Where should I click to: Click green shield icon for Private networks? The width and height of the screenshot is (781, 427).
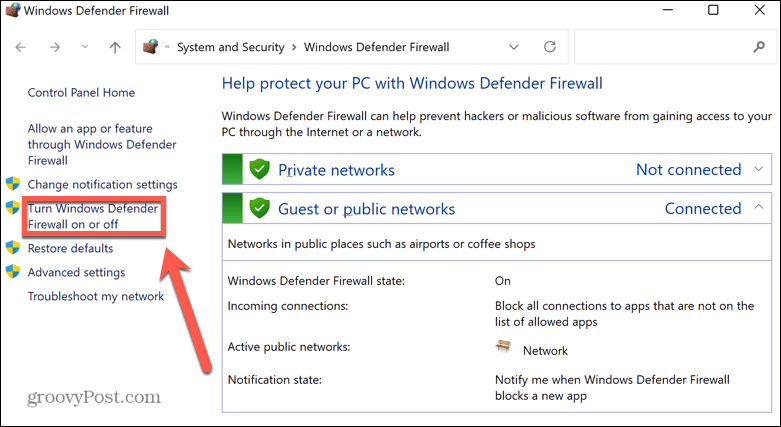click(259, 169)
